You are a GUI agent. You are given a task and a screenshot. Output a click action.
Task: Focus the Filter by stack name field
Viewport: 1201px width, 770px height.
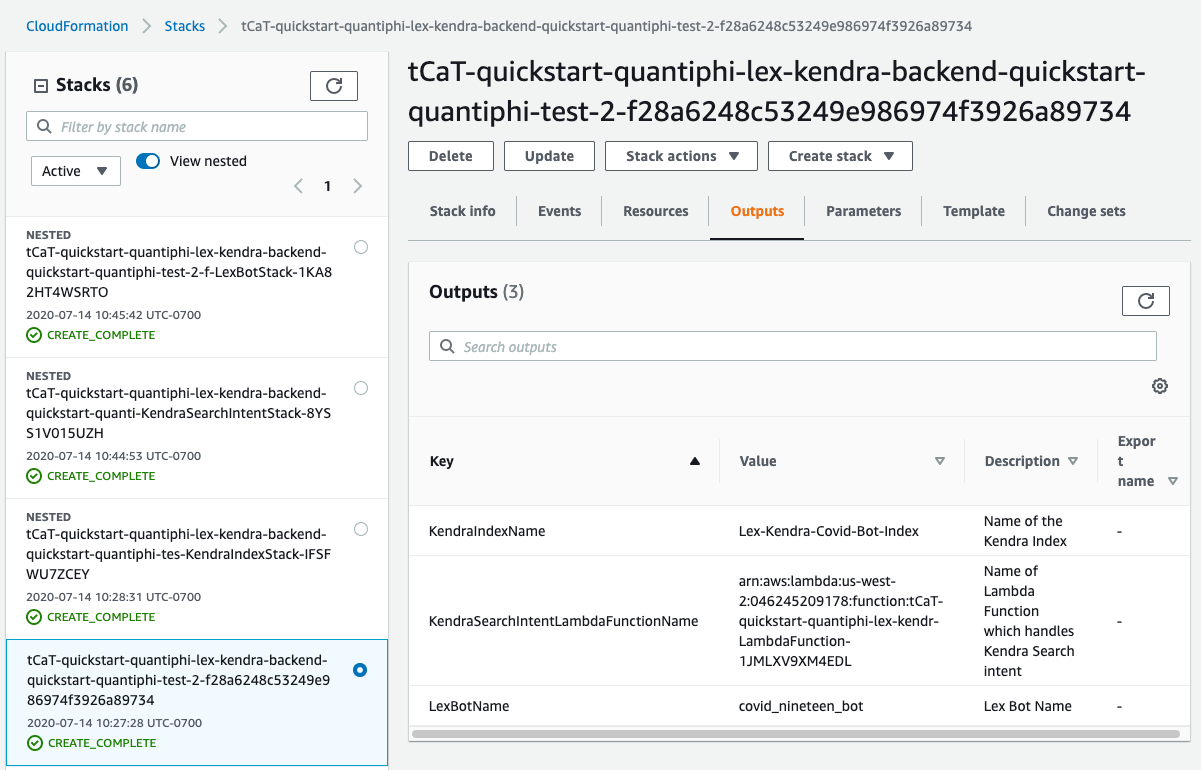[197, 127]
